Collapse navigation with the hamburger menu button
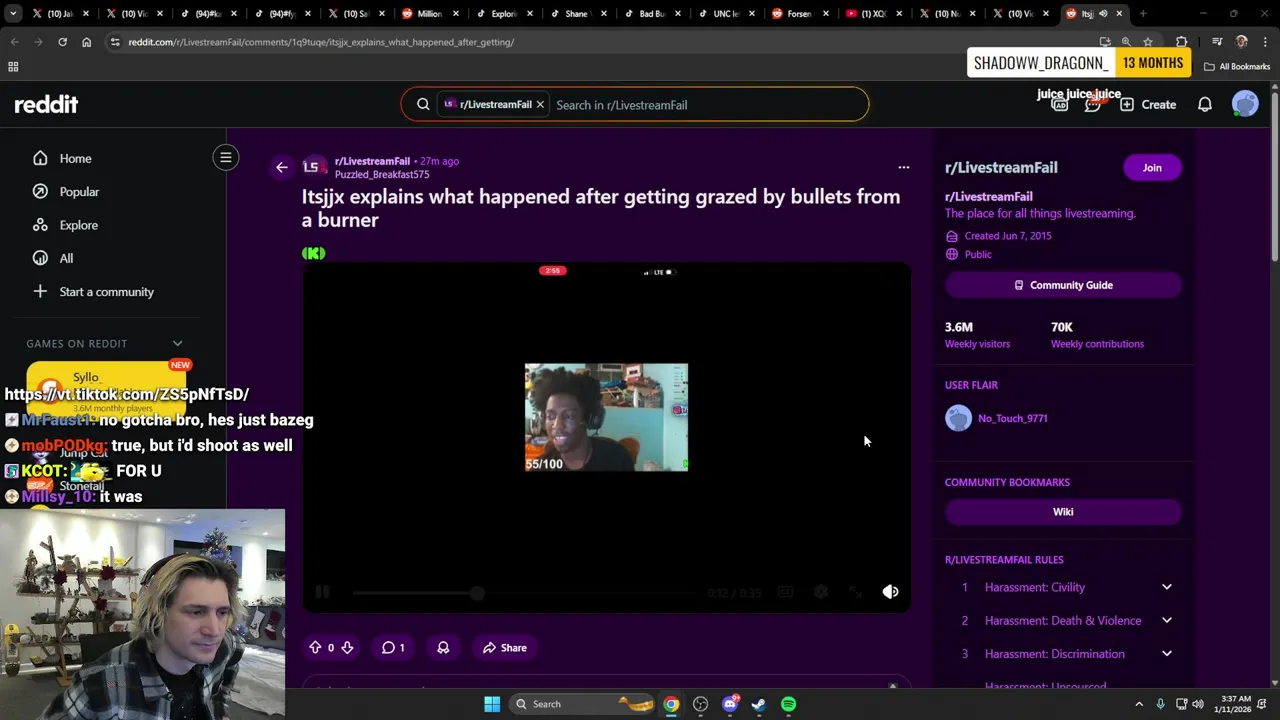The image size is (1280, 720). click(x=226, y=158)
